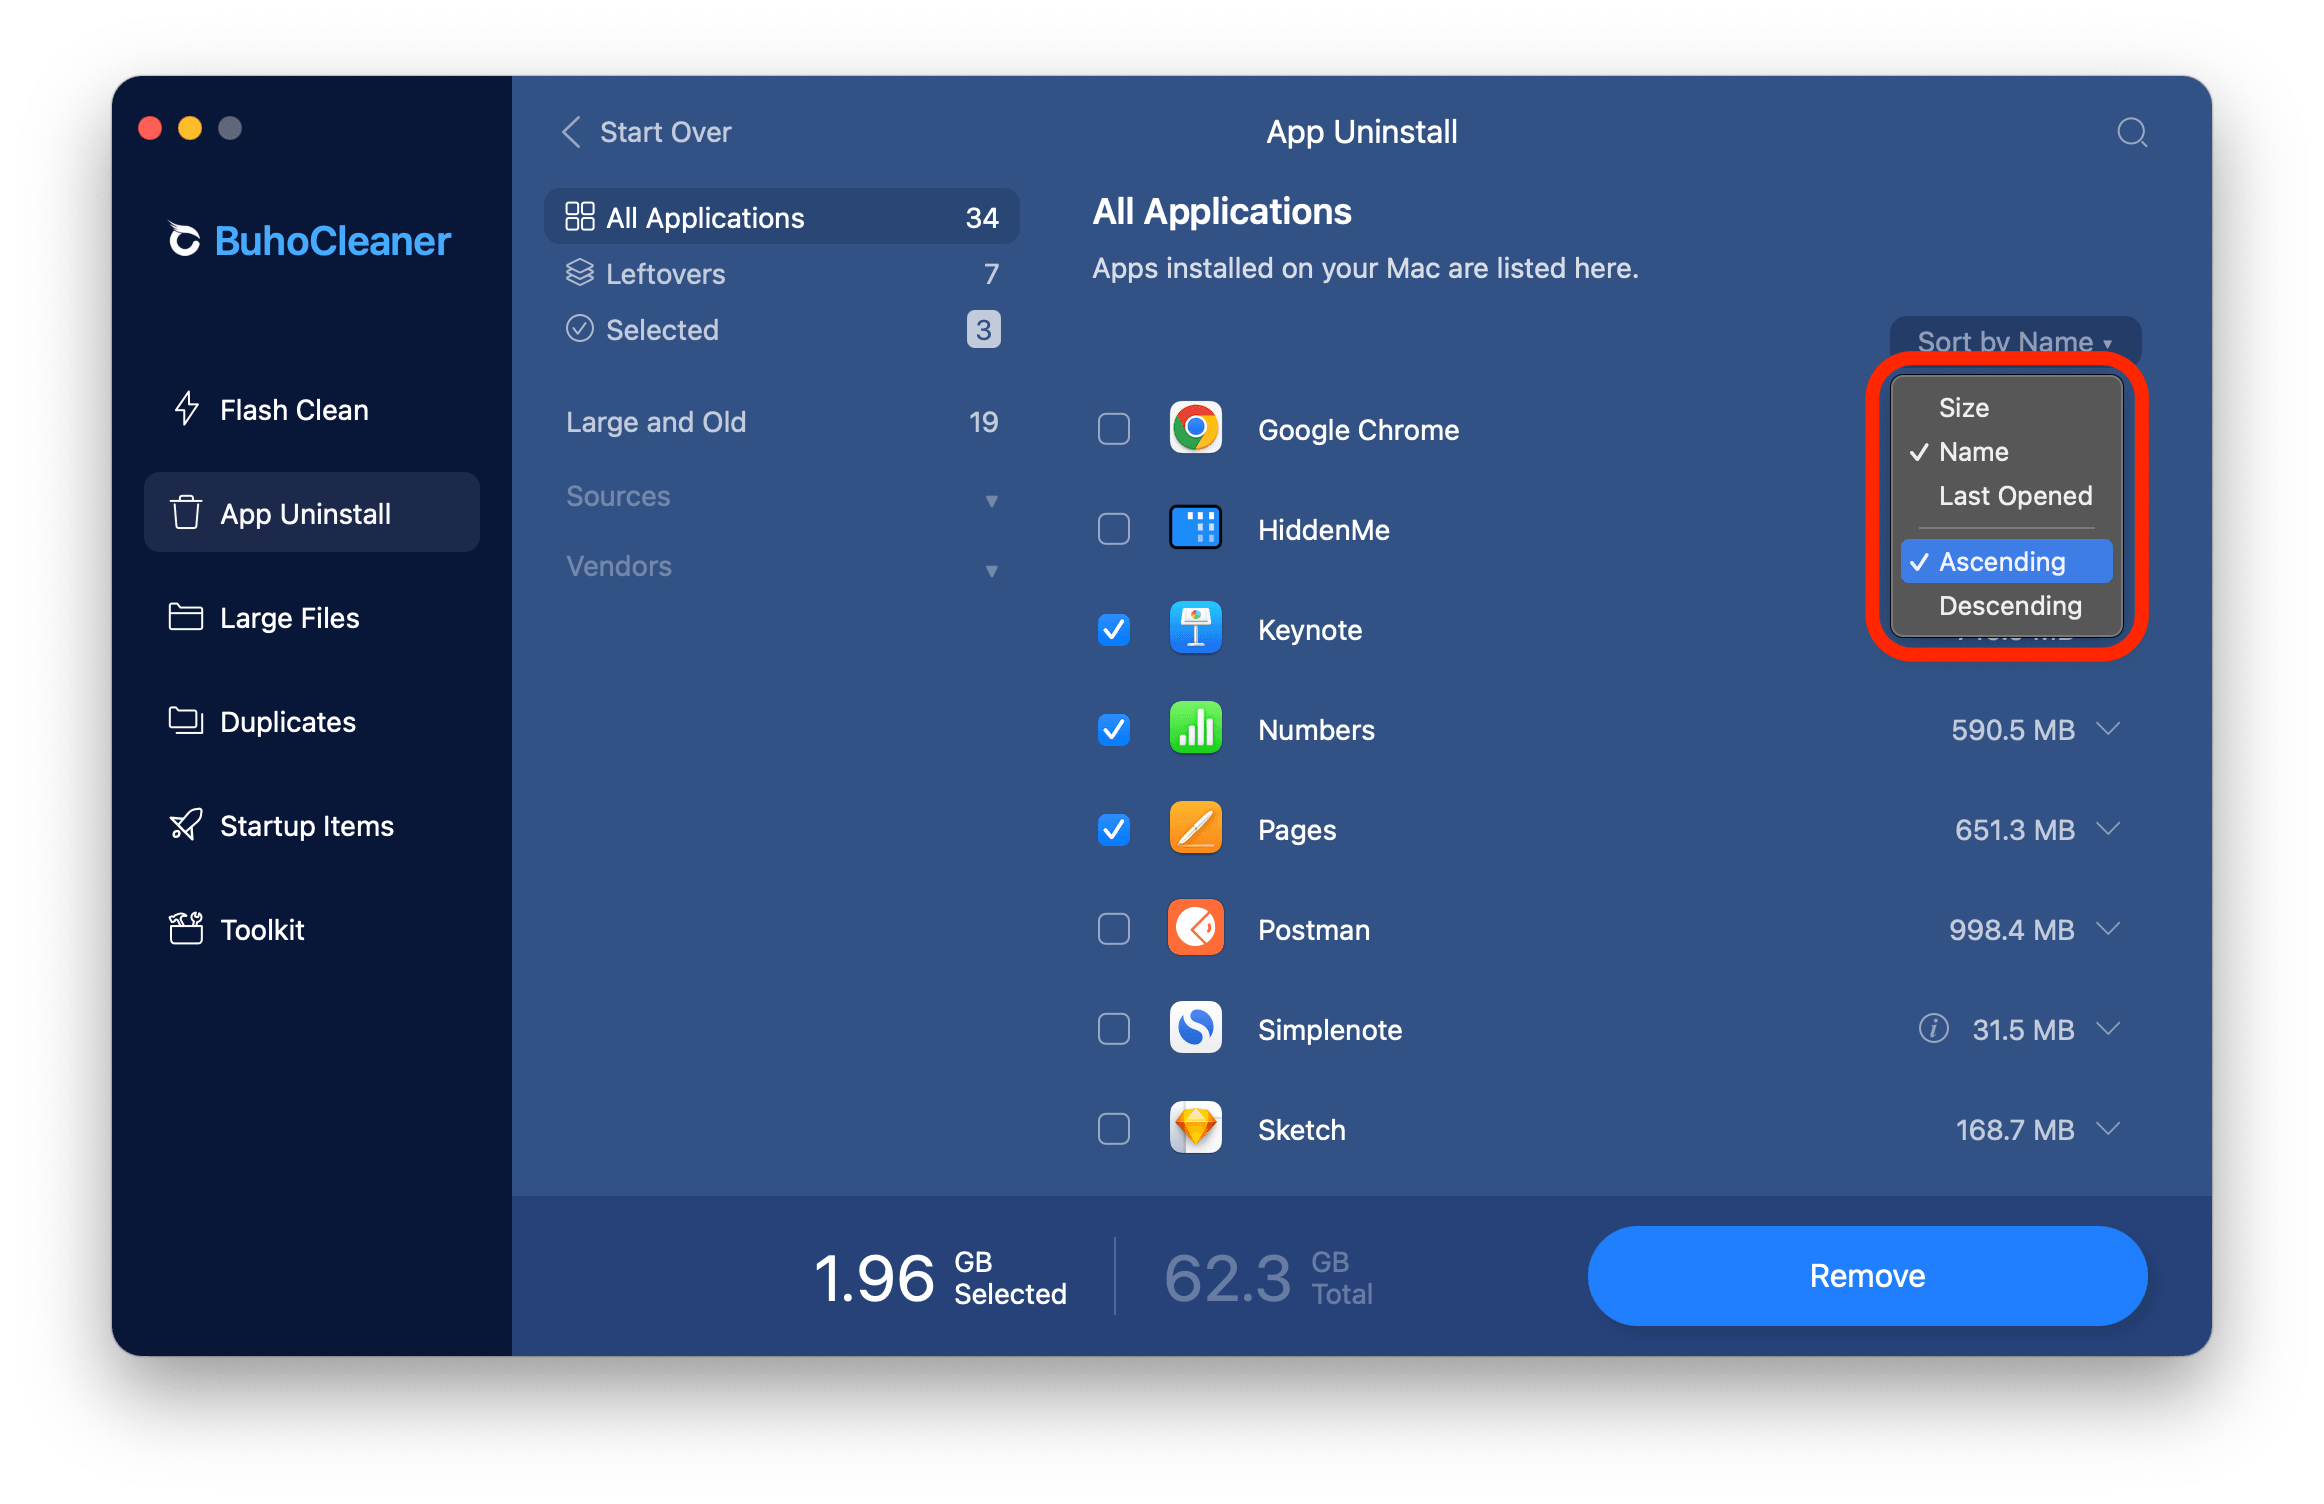Viewport: 2324px width, 1504px height.
Task: Open the search magnifier icon
Action: [2132, 132]
